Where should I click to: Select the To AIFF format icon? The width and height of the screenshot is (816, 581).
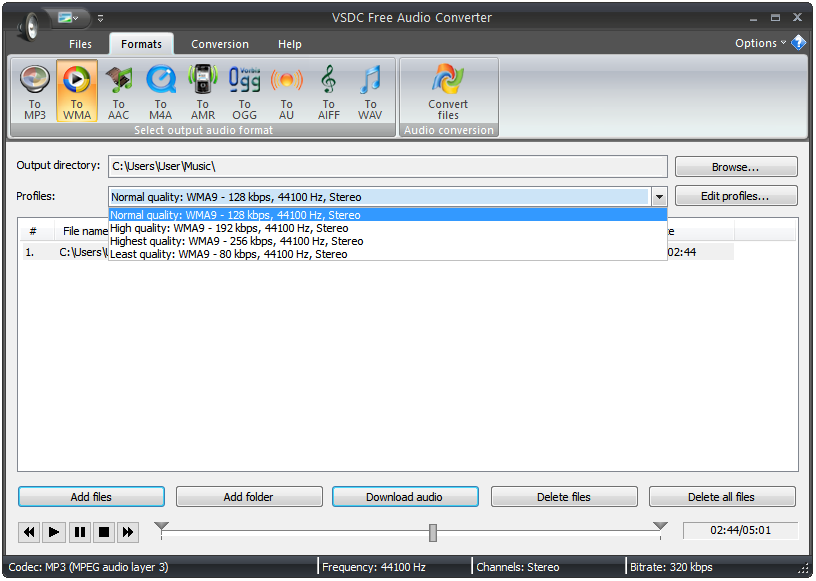(x=328, y=92)
